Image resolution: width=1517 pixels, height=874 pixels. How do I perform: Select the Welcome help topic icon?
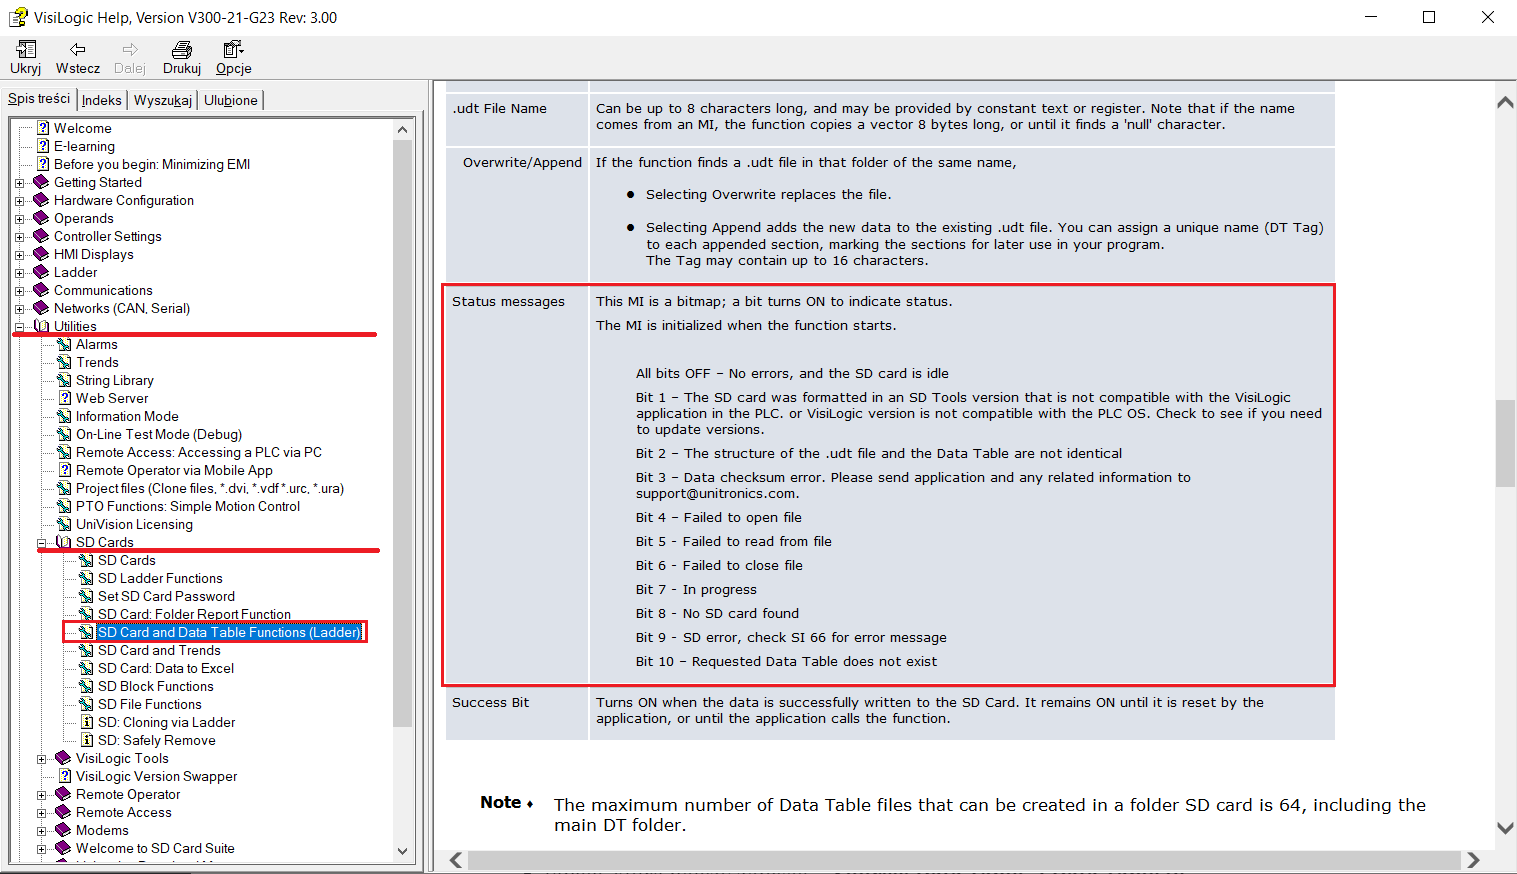pos(43,128)
